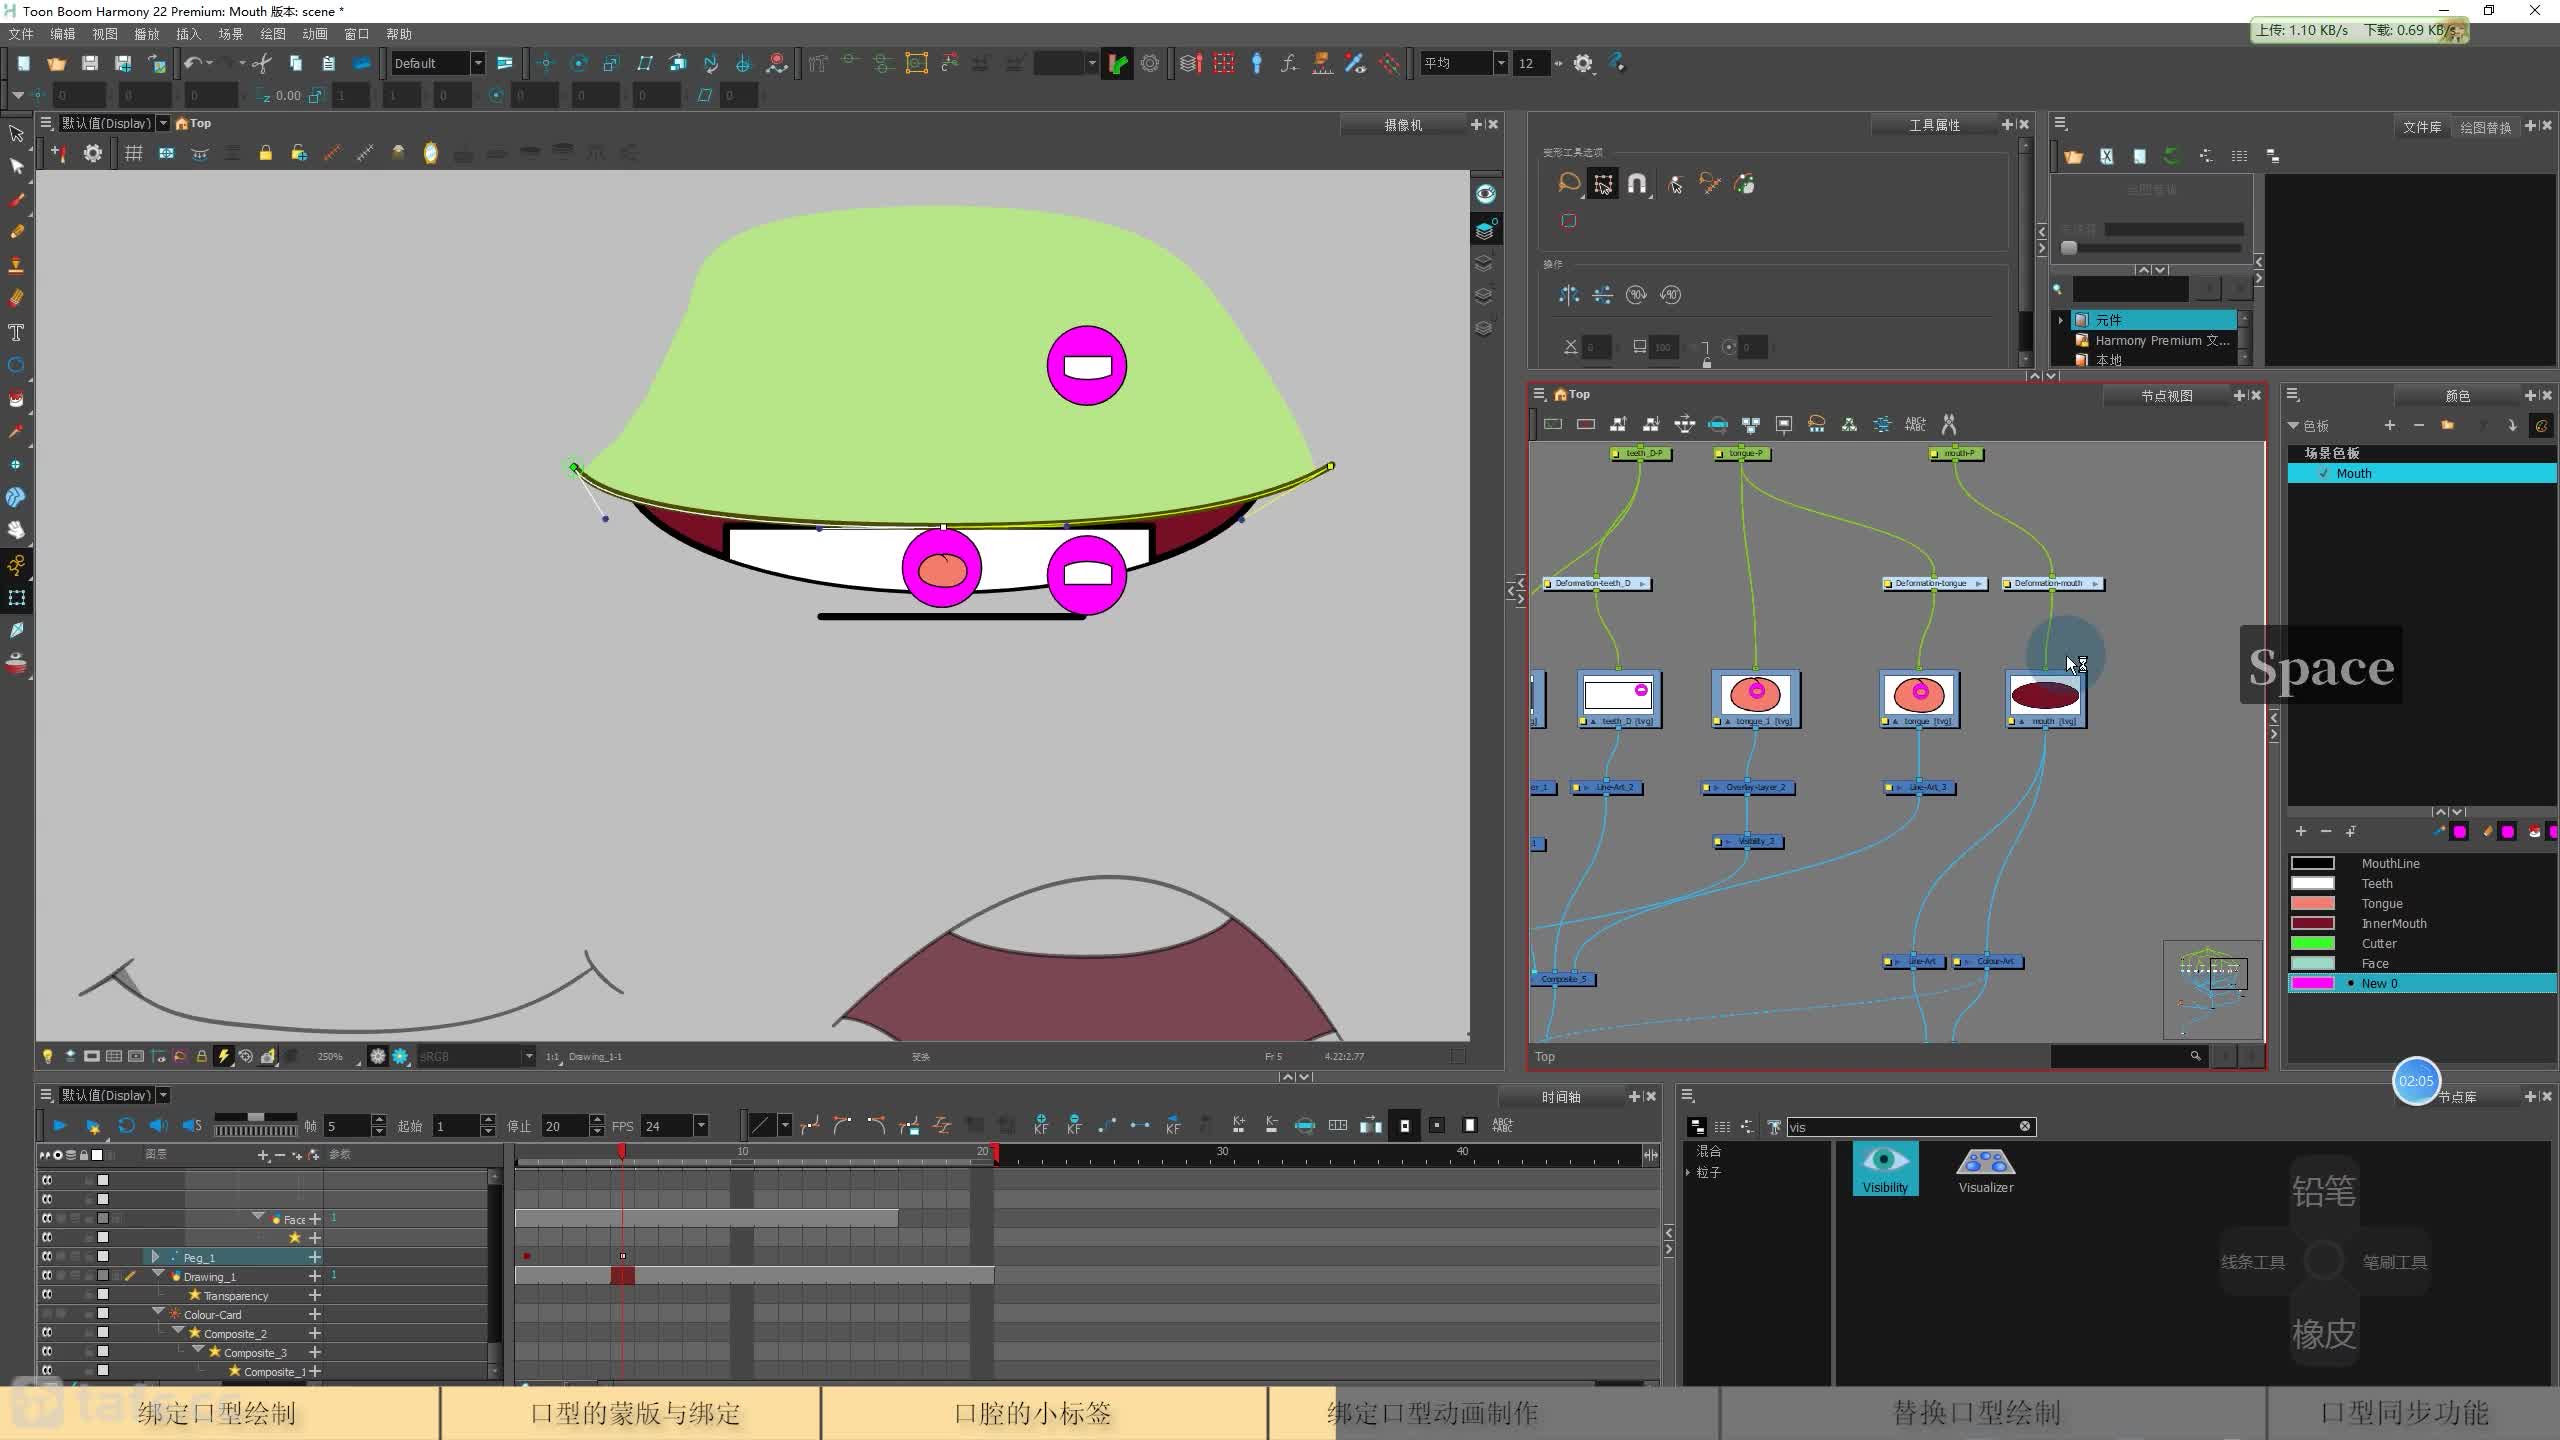2560x1440 pixels.
Task: Expand the 元件 library folder
Action: (2061, 320)
